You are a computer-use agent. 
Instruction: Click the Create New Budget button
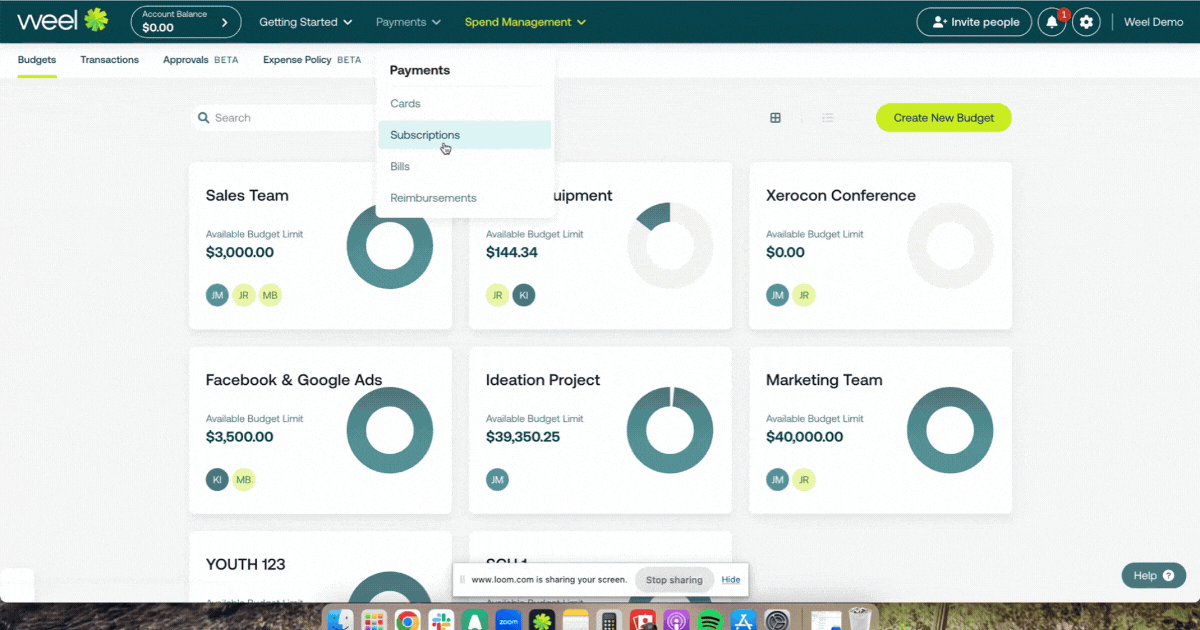[943, 117]
